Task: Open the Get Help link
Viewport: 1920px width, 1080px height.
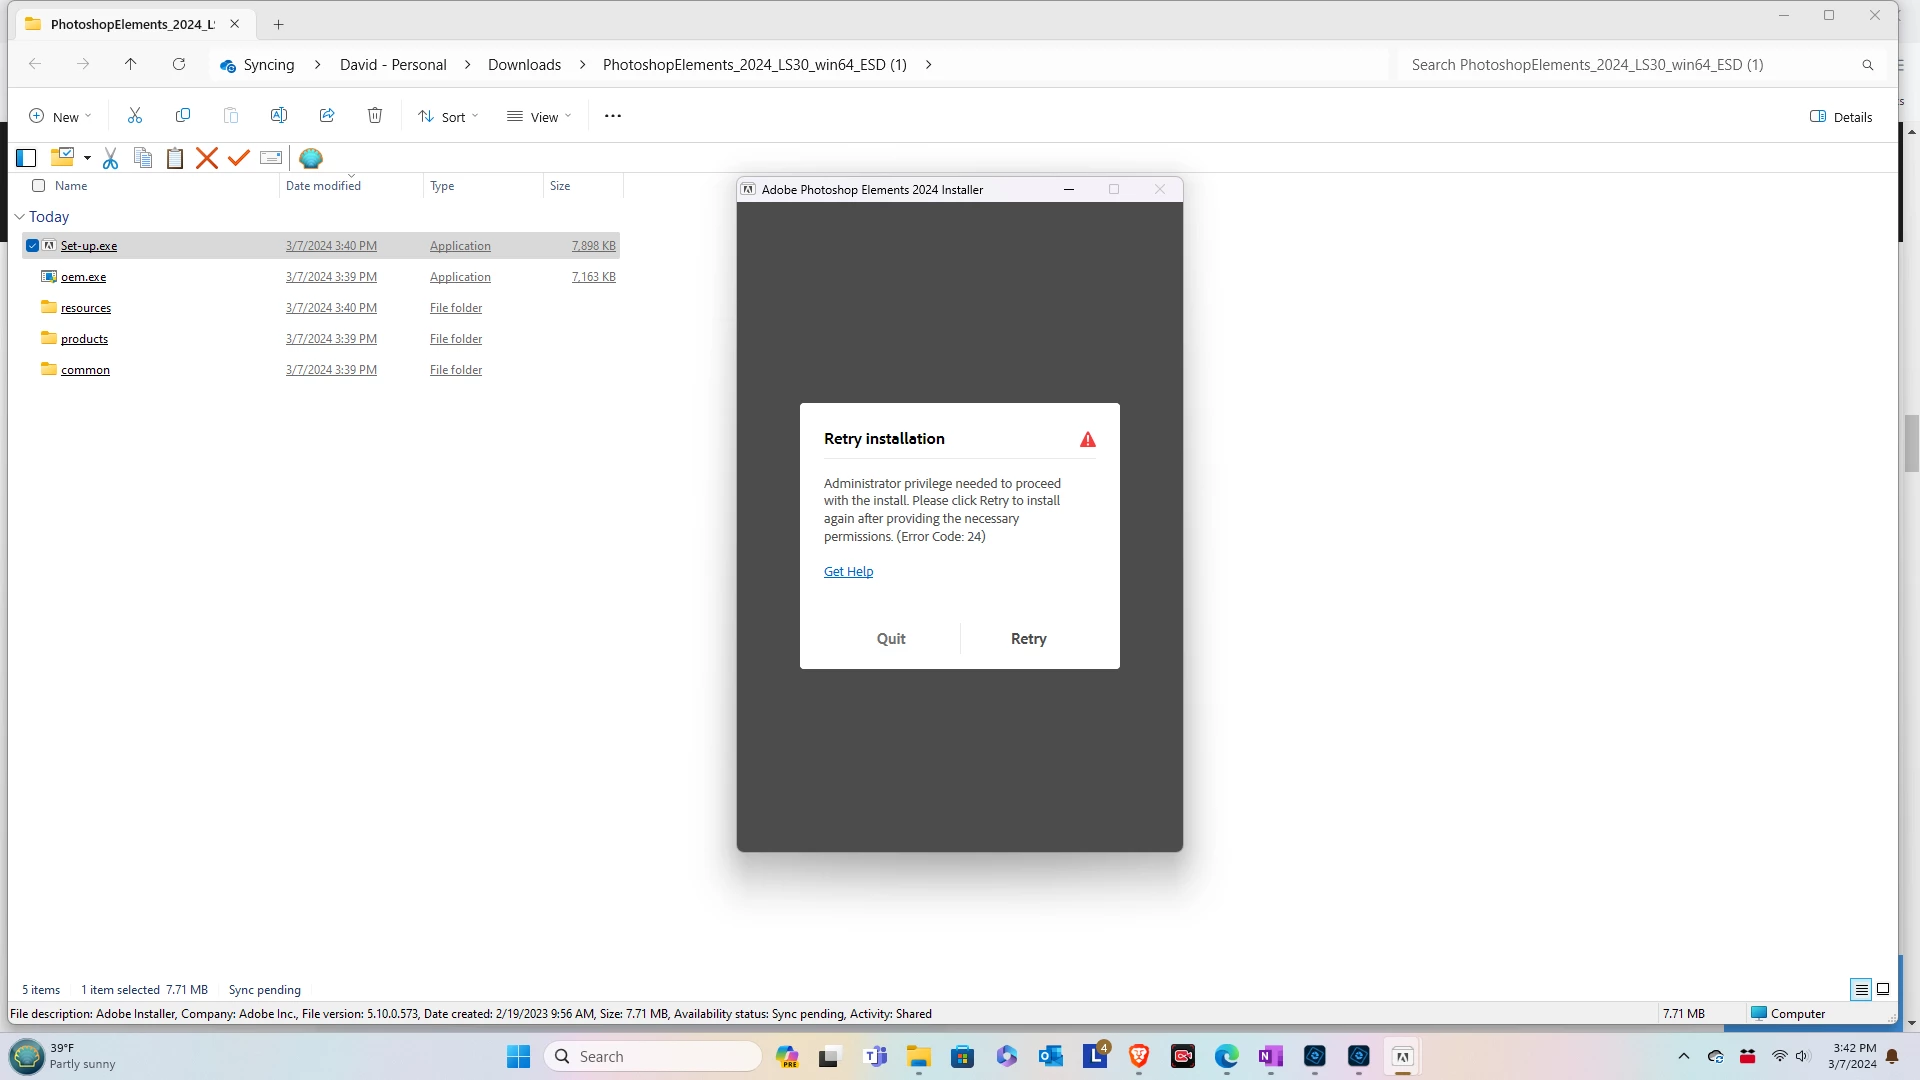Action: (x=848, y=572)
